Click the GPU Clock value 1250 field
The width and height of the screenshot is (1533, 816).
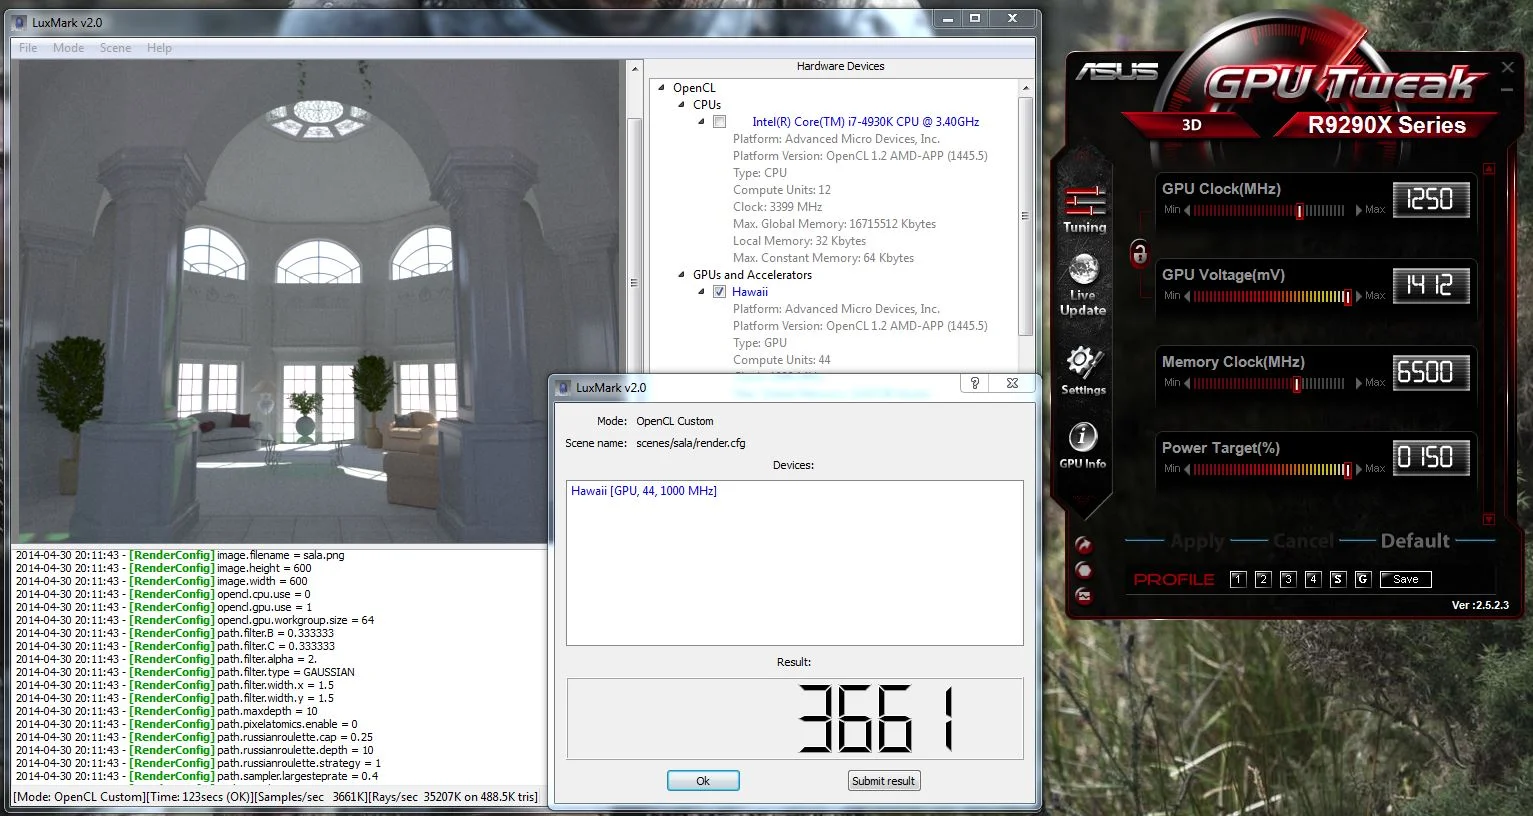pyautogui.click(x=1430, y=200)
